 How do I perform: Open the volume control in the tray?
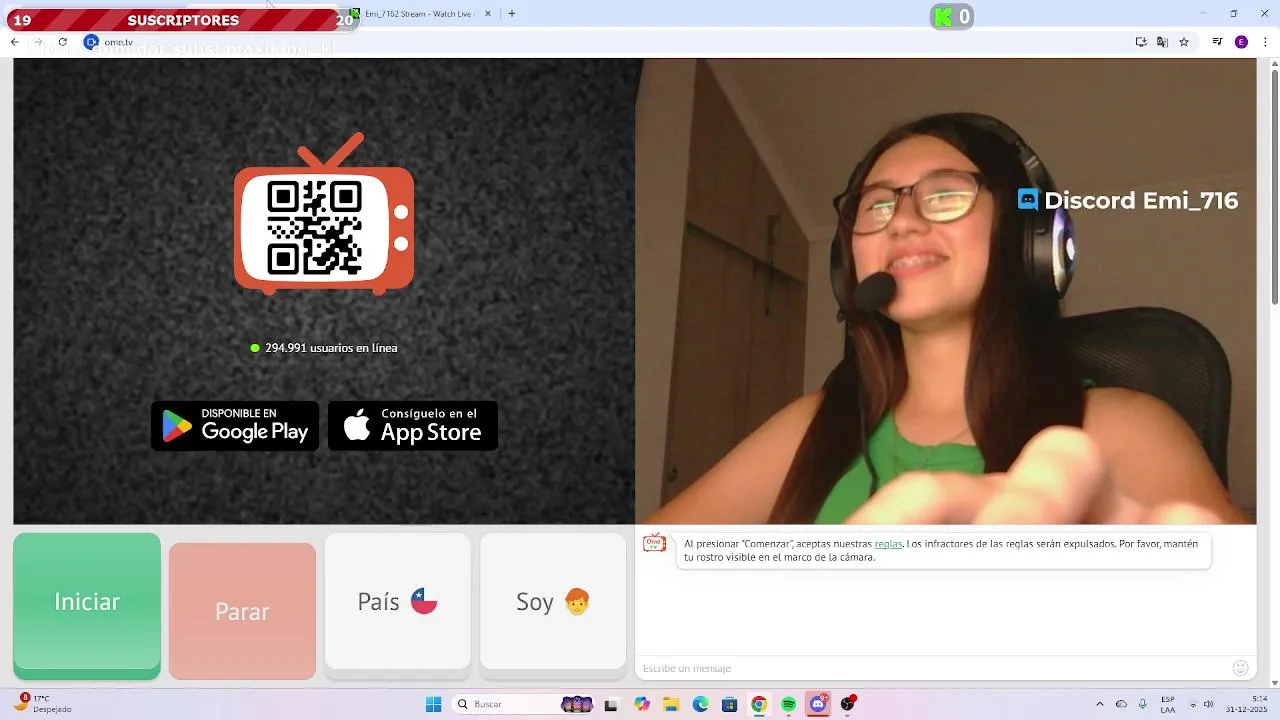click(1208, 704)
